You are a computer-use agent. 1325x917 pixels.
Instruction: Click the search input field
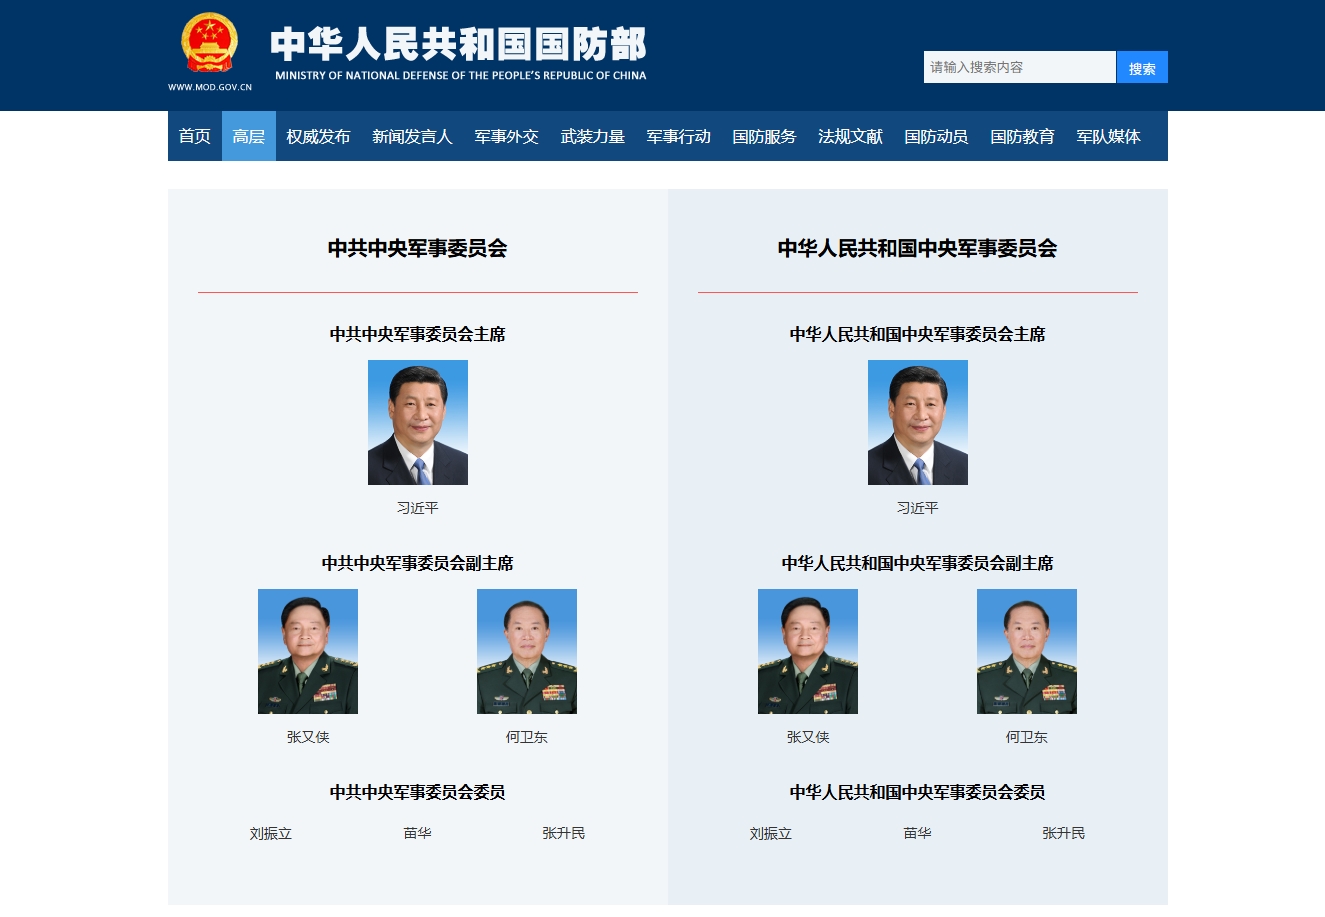pyautogui.click(x=1019, y=67)
